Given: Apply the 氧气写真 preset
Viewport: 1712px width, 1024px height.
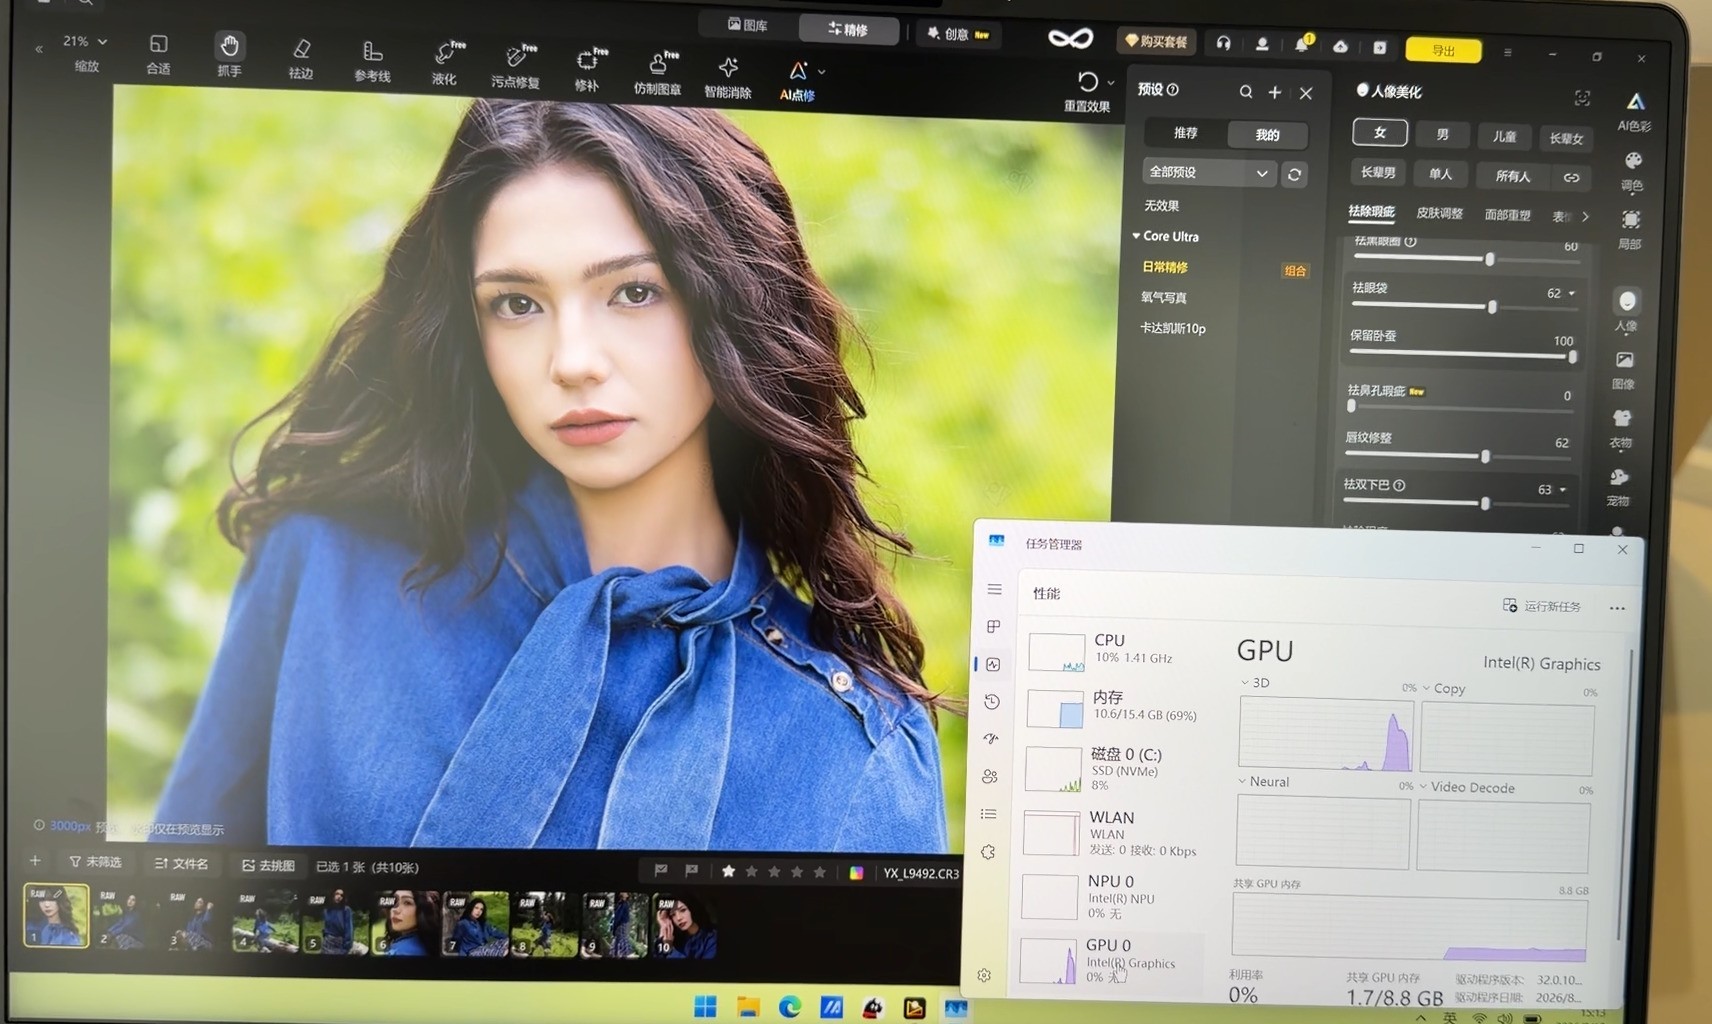Looking at the screenshot, I should click(x=1164, y=297).
